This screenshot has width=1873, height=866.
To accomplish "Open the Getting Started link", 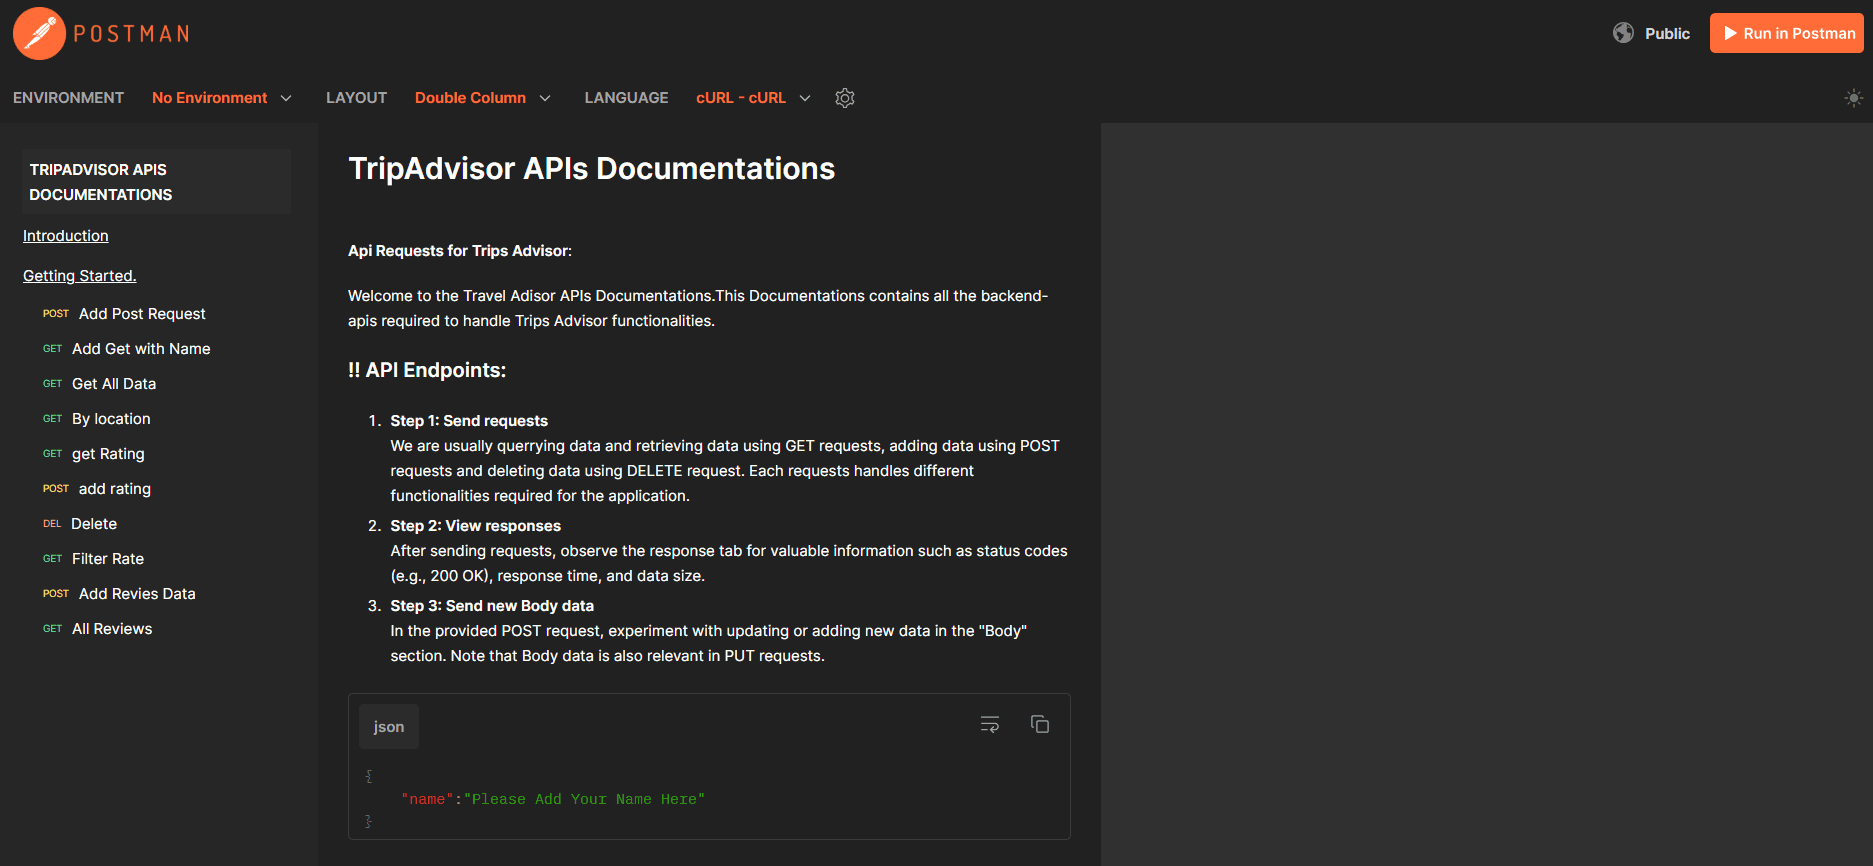I will 80,276.
